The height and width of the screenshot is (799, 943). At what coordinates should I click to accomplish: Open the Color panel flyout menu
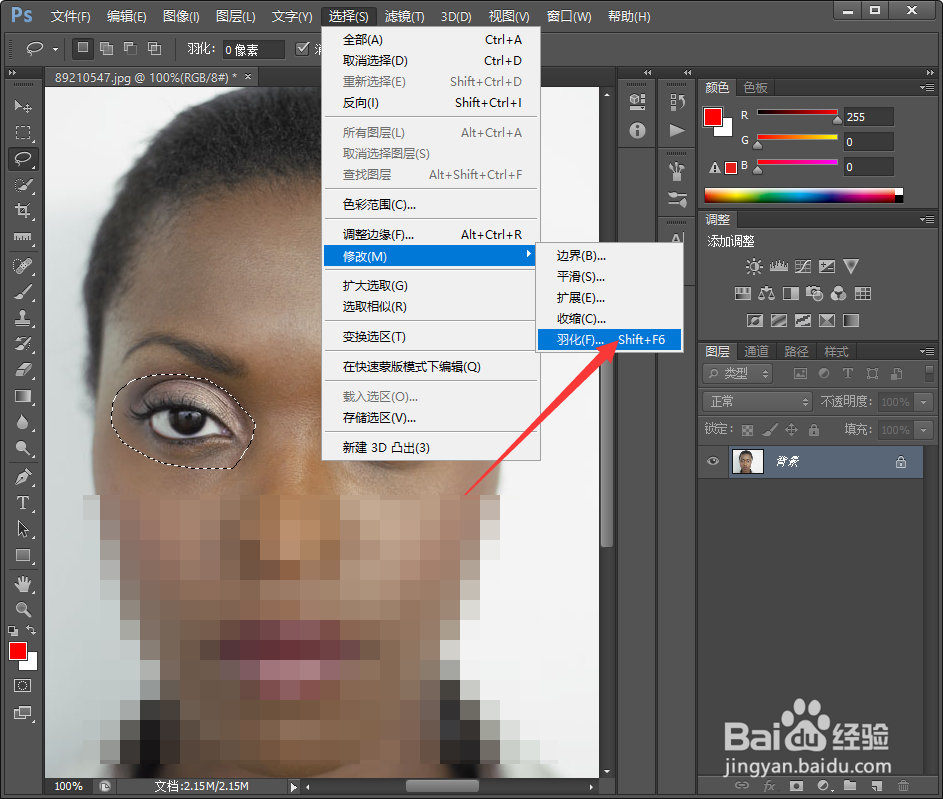pyautogui.click(x=927, y=88)
